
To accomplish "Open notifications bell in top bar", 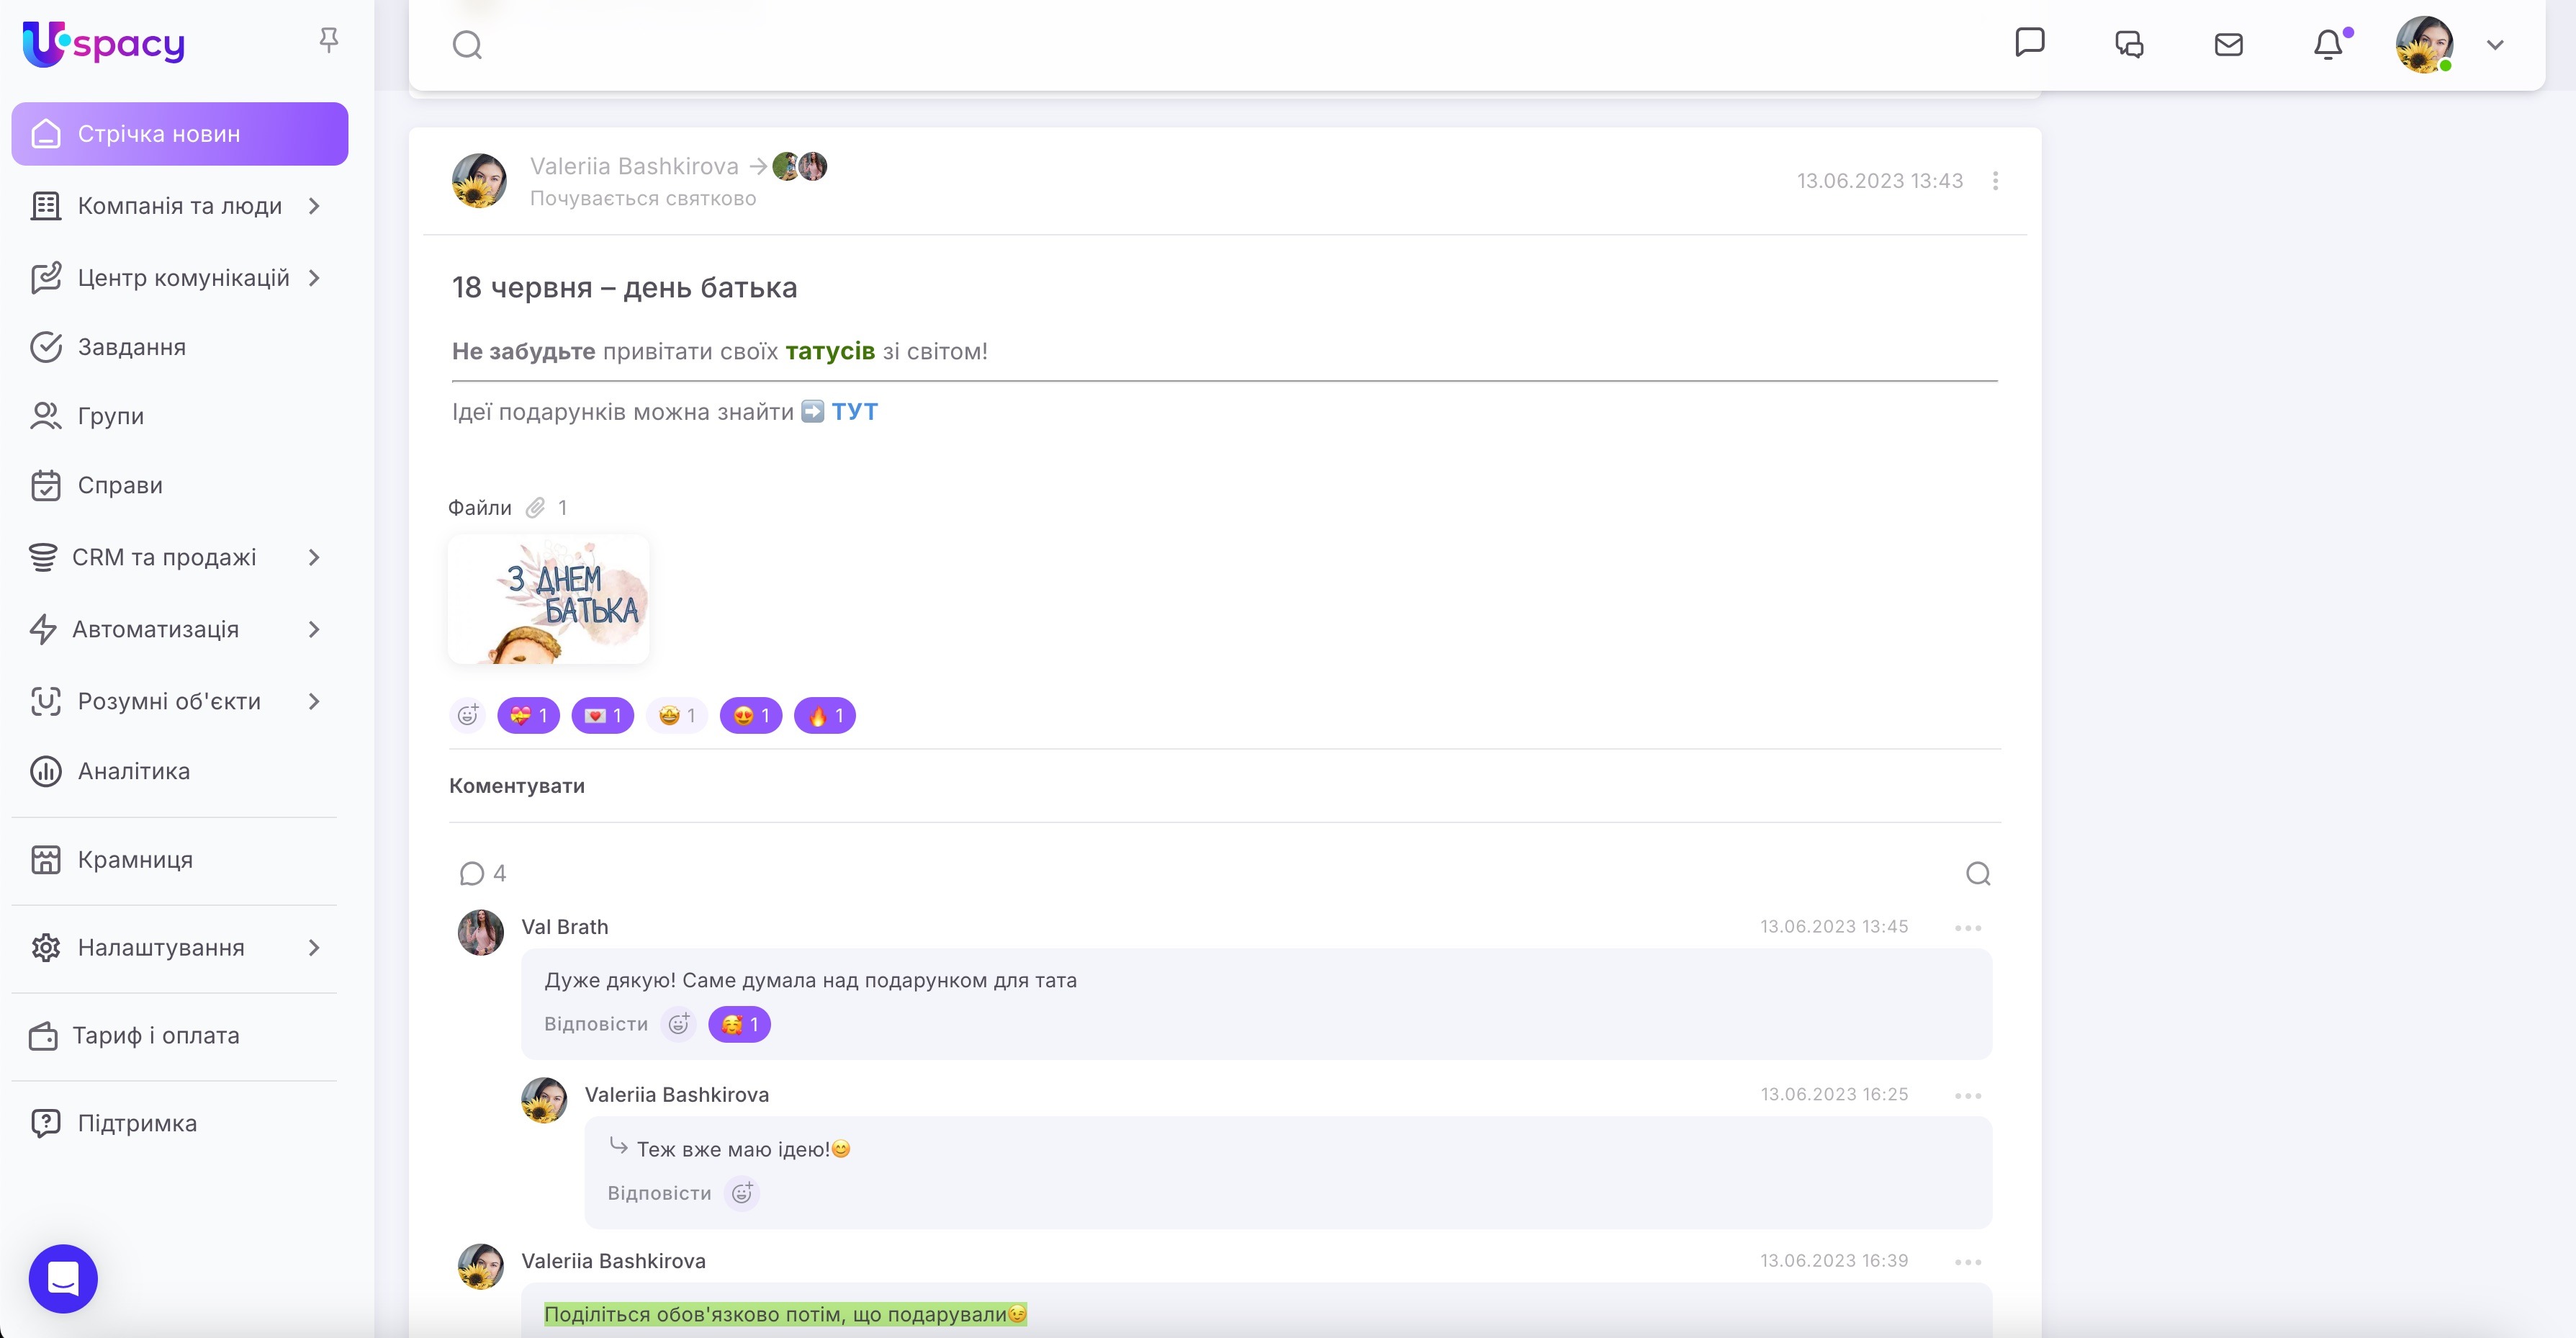I will tap(2327, 45).
